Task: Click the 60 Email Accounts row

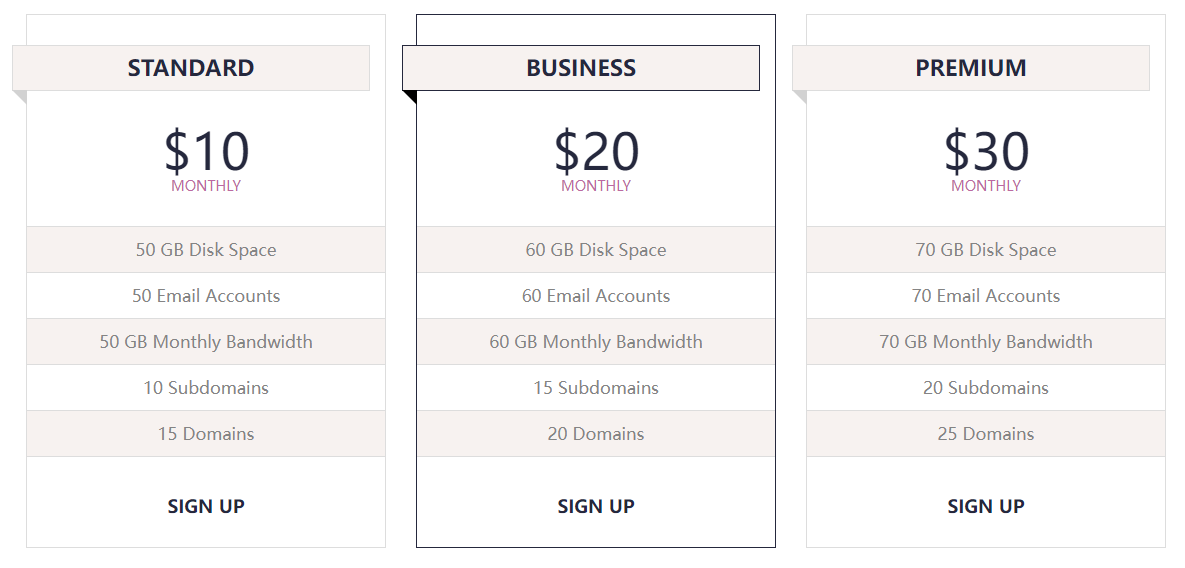Action: click(x=596, y=296)
